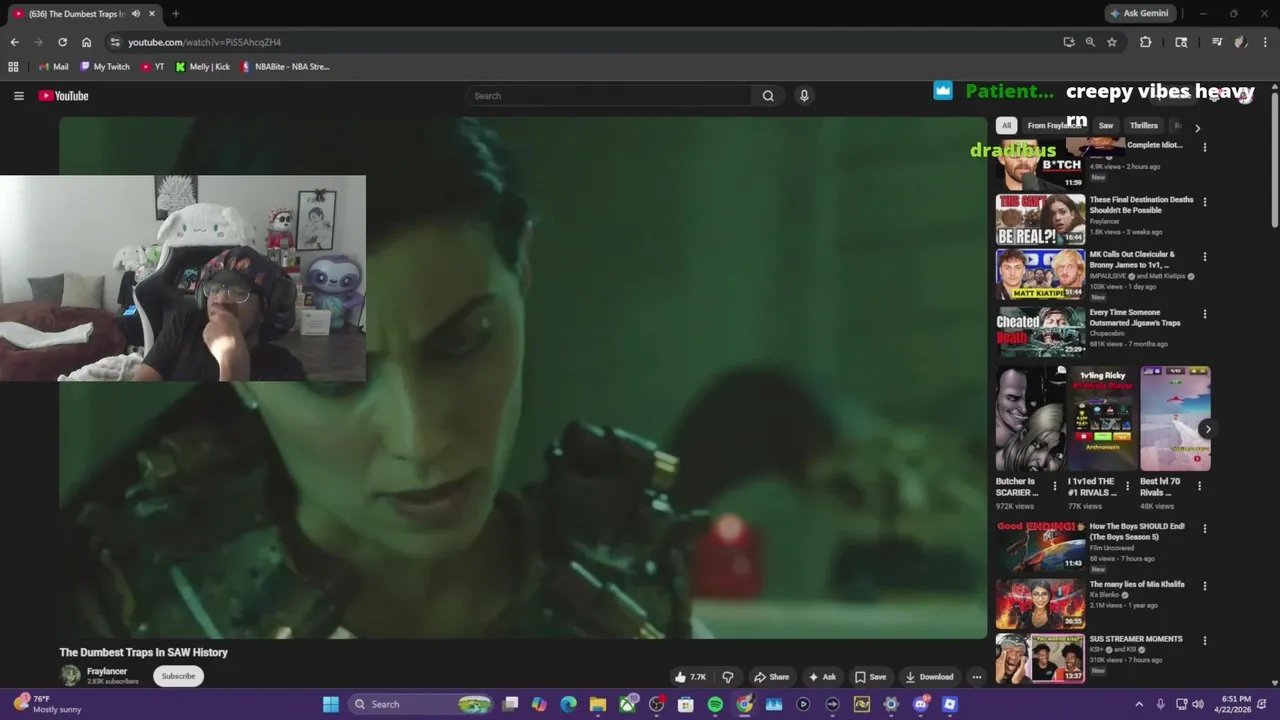Select the Saw filter chip
Viewport: 1280px width, 720px height.
1106,126
